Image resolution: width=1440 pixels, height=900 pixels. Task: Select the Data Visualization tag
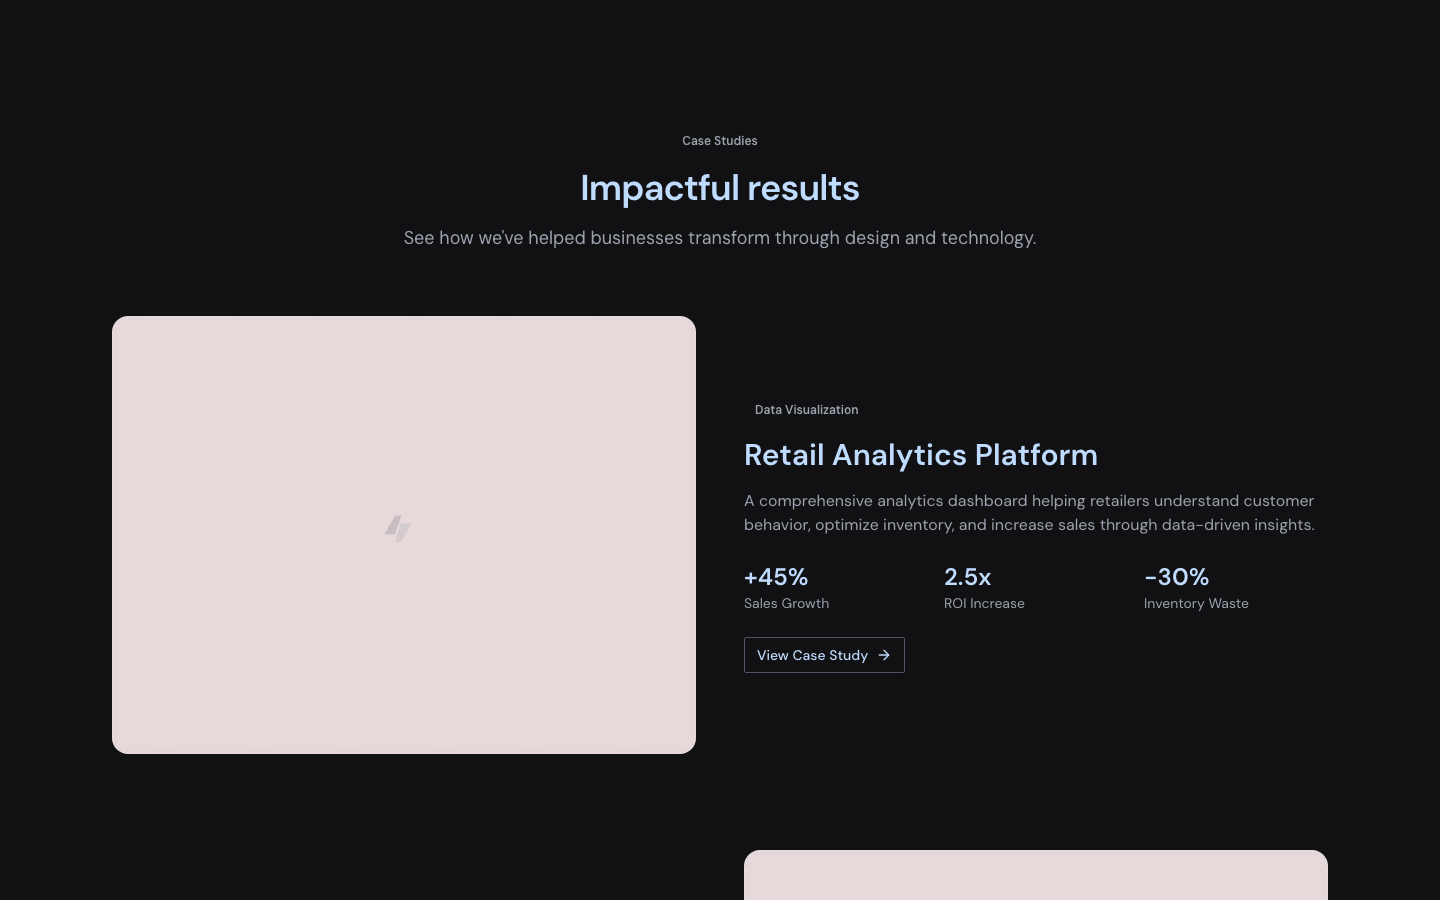pyautogui.click(x=806, y=410)
